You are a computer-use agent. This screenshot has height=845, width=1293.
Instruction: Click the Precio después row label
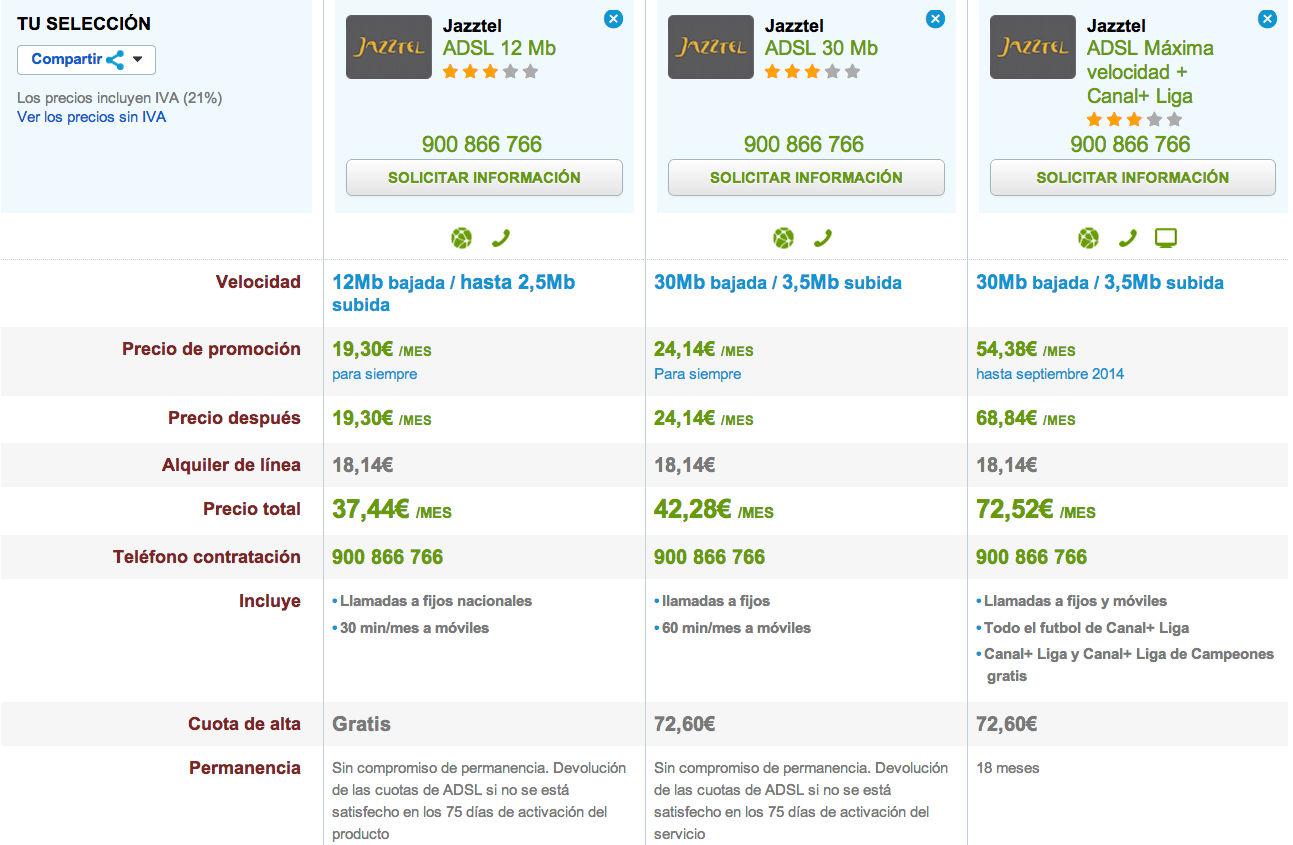234,418
